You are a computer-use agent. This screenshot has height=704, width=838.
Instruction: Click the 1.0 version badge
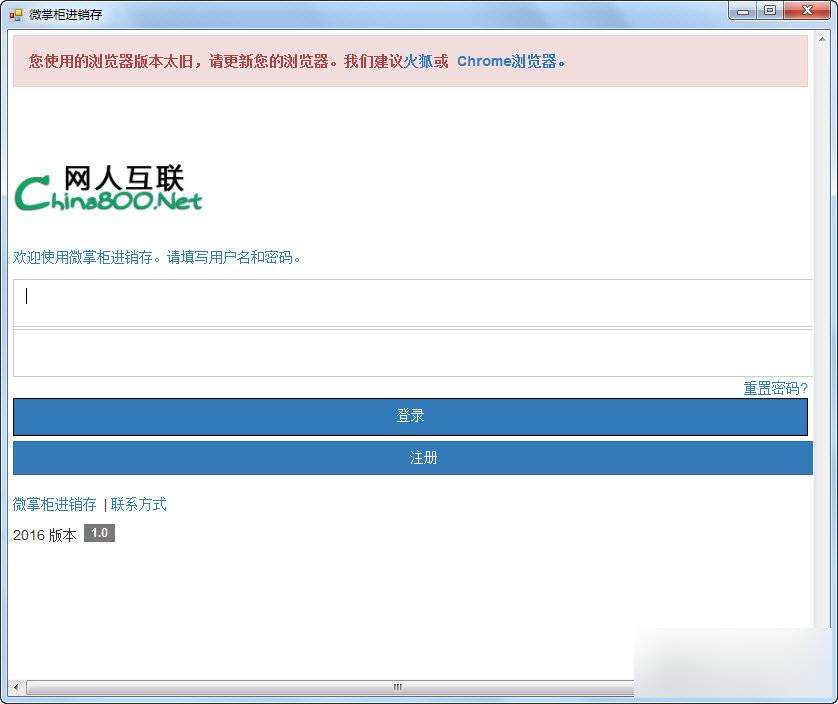click(x=99, y=534)
